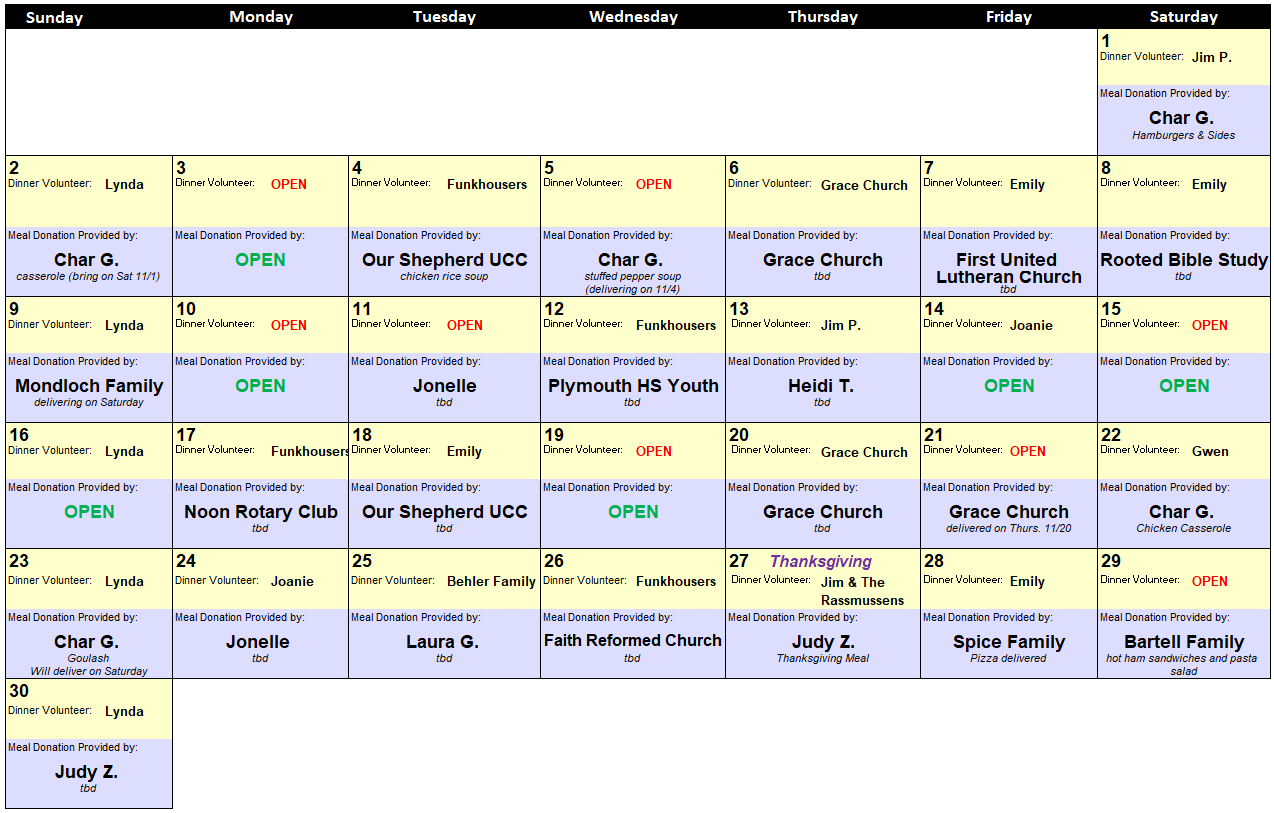Select the Spice Family donation entry
This screenshot has width=1274, height=813.
(x=1008, y=642)
